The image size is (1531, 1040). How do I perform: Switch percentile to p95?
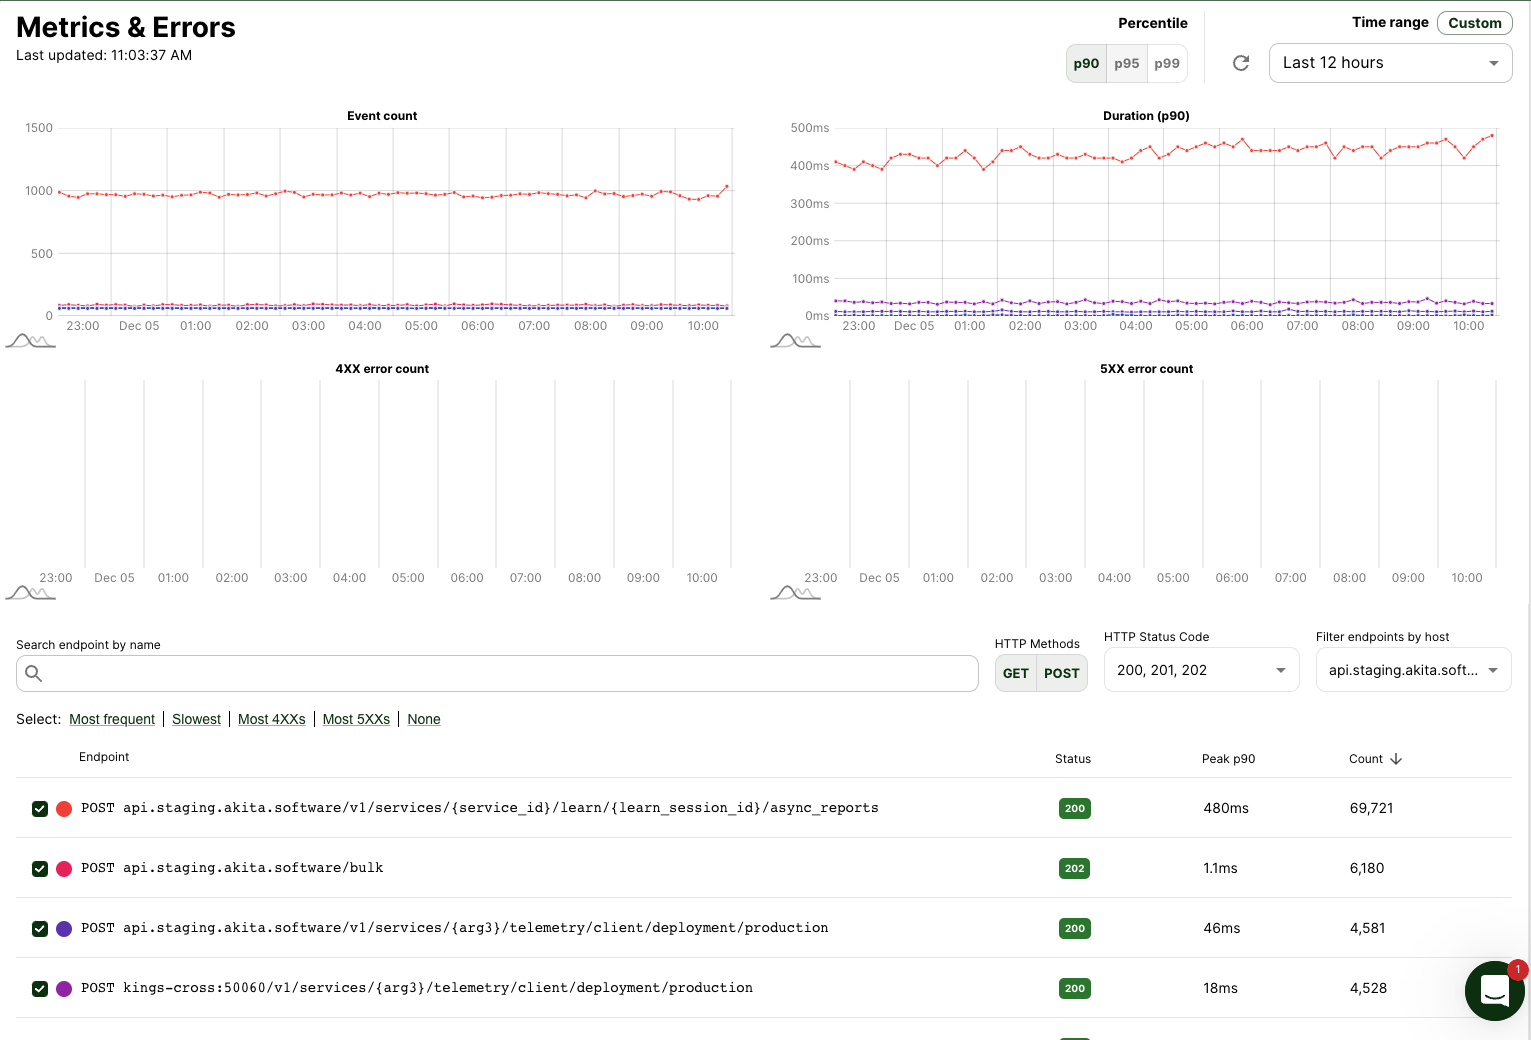pos(1126,64)
